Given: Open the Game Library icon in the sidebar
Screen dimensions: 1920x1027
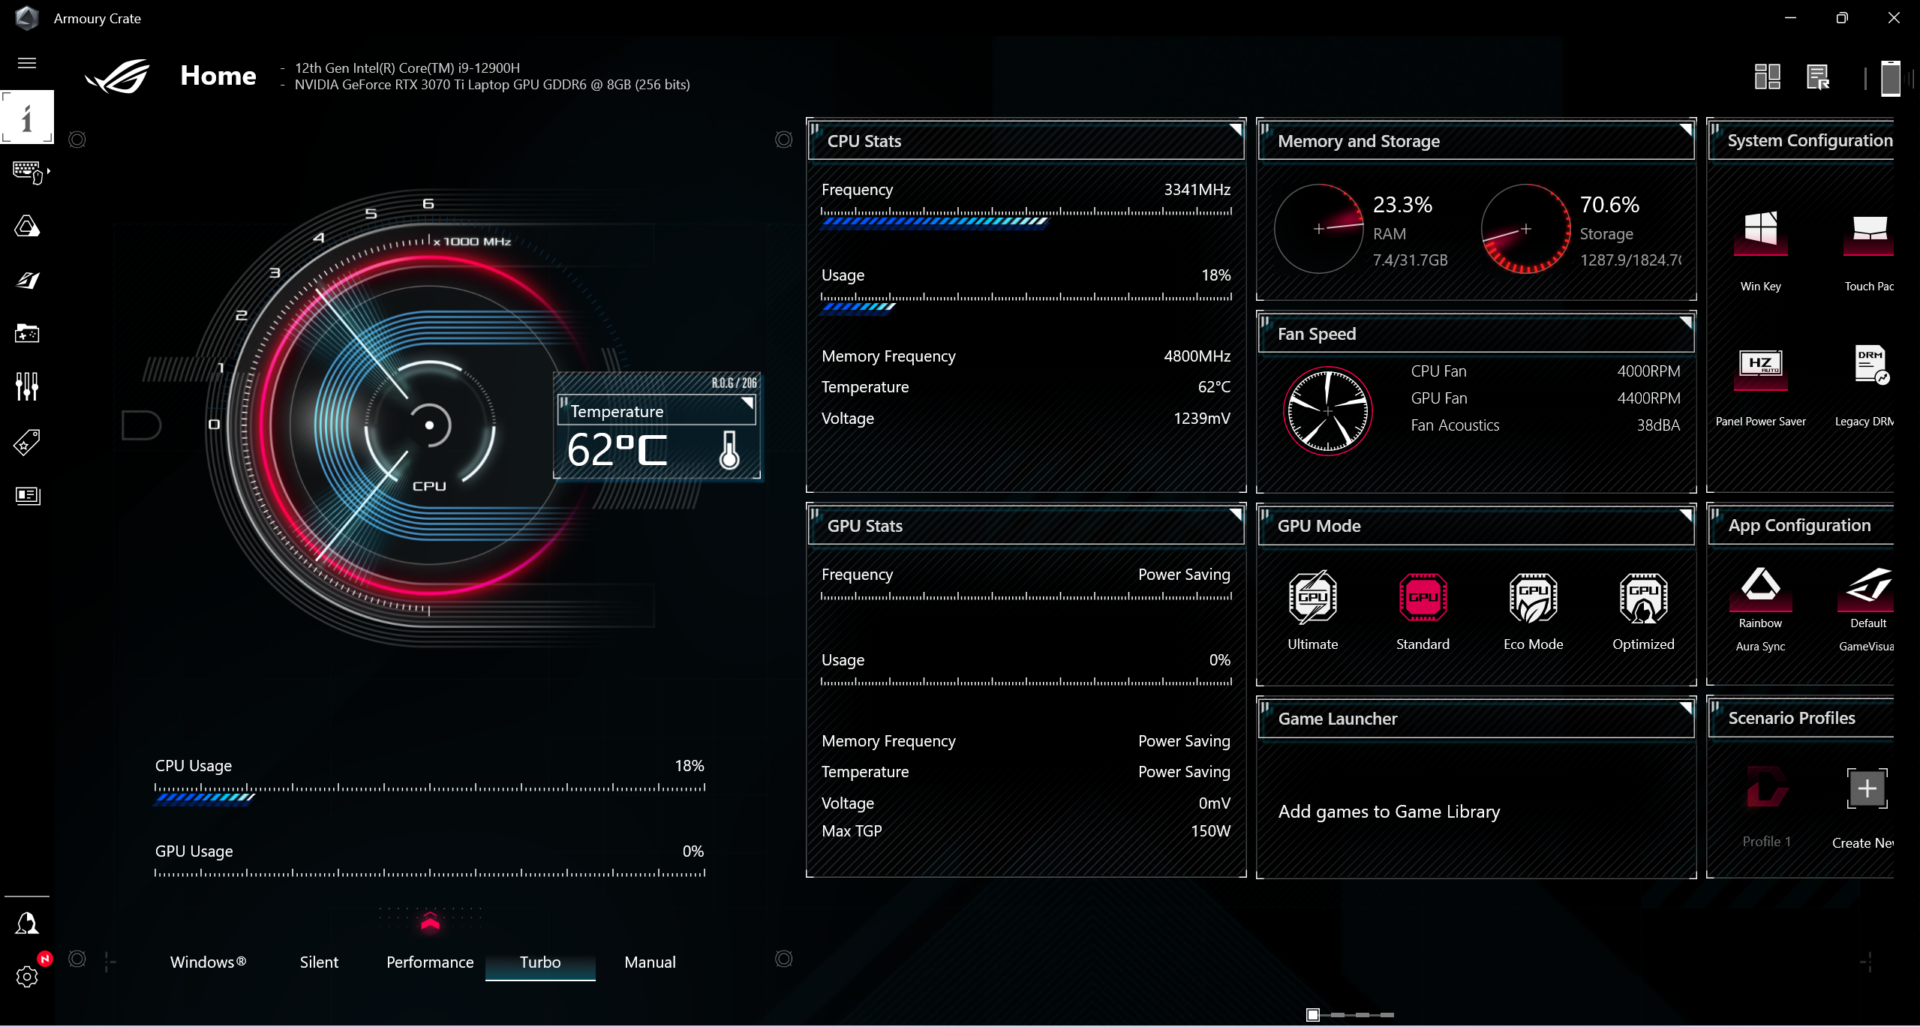Looking at the screenshot, I should pos(27,333).
